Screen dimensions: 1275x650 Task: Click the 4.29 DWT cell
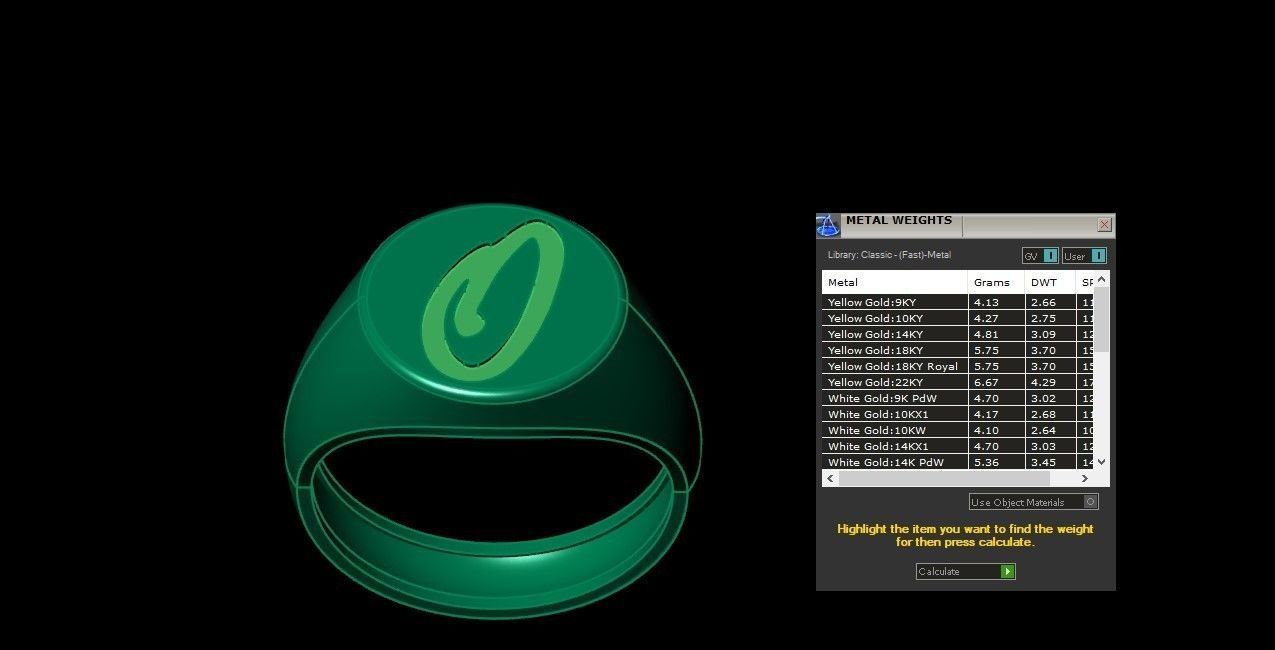click(1050, 382)
